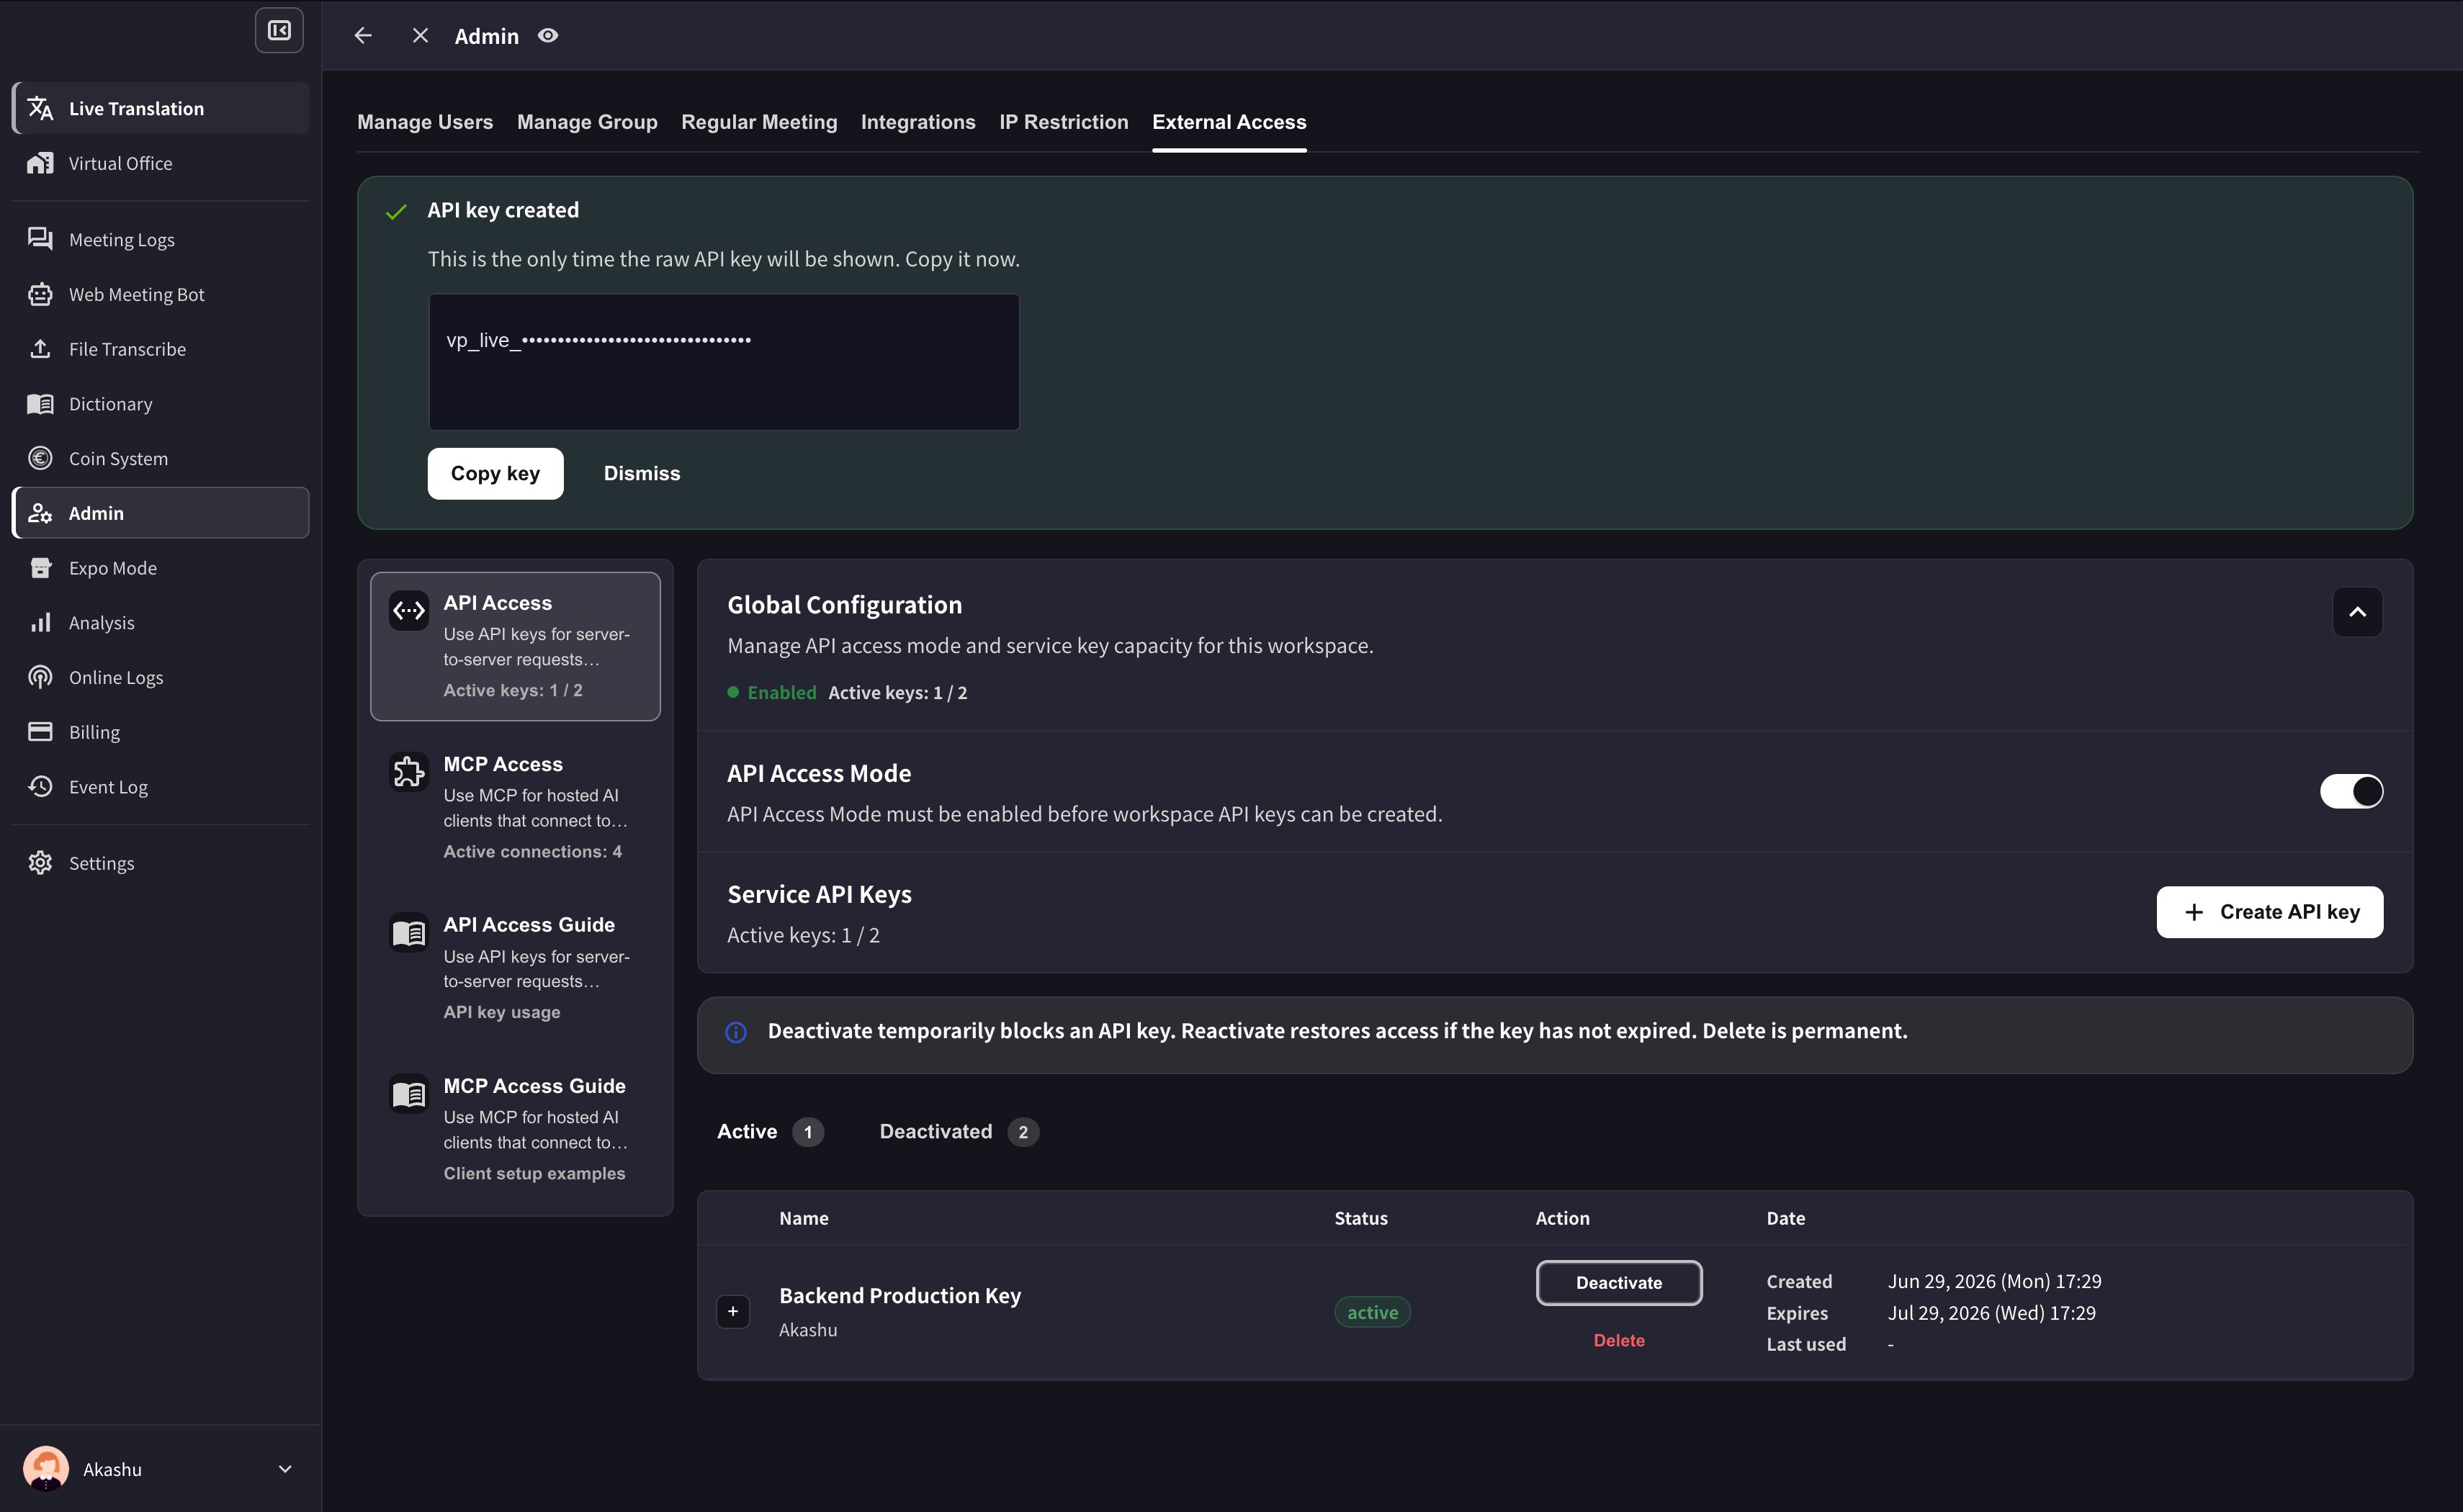Screen dimensions: 2463x1512
Task: Click the Backend Production Key name
Action: (x=900, y=1295)
